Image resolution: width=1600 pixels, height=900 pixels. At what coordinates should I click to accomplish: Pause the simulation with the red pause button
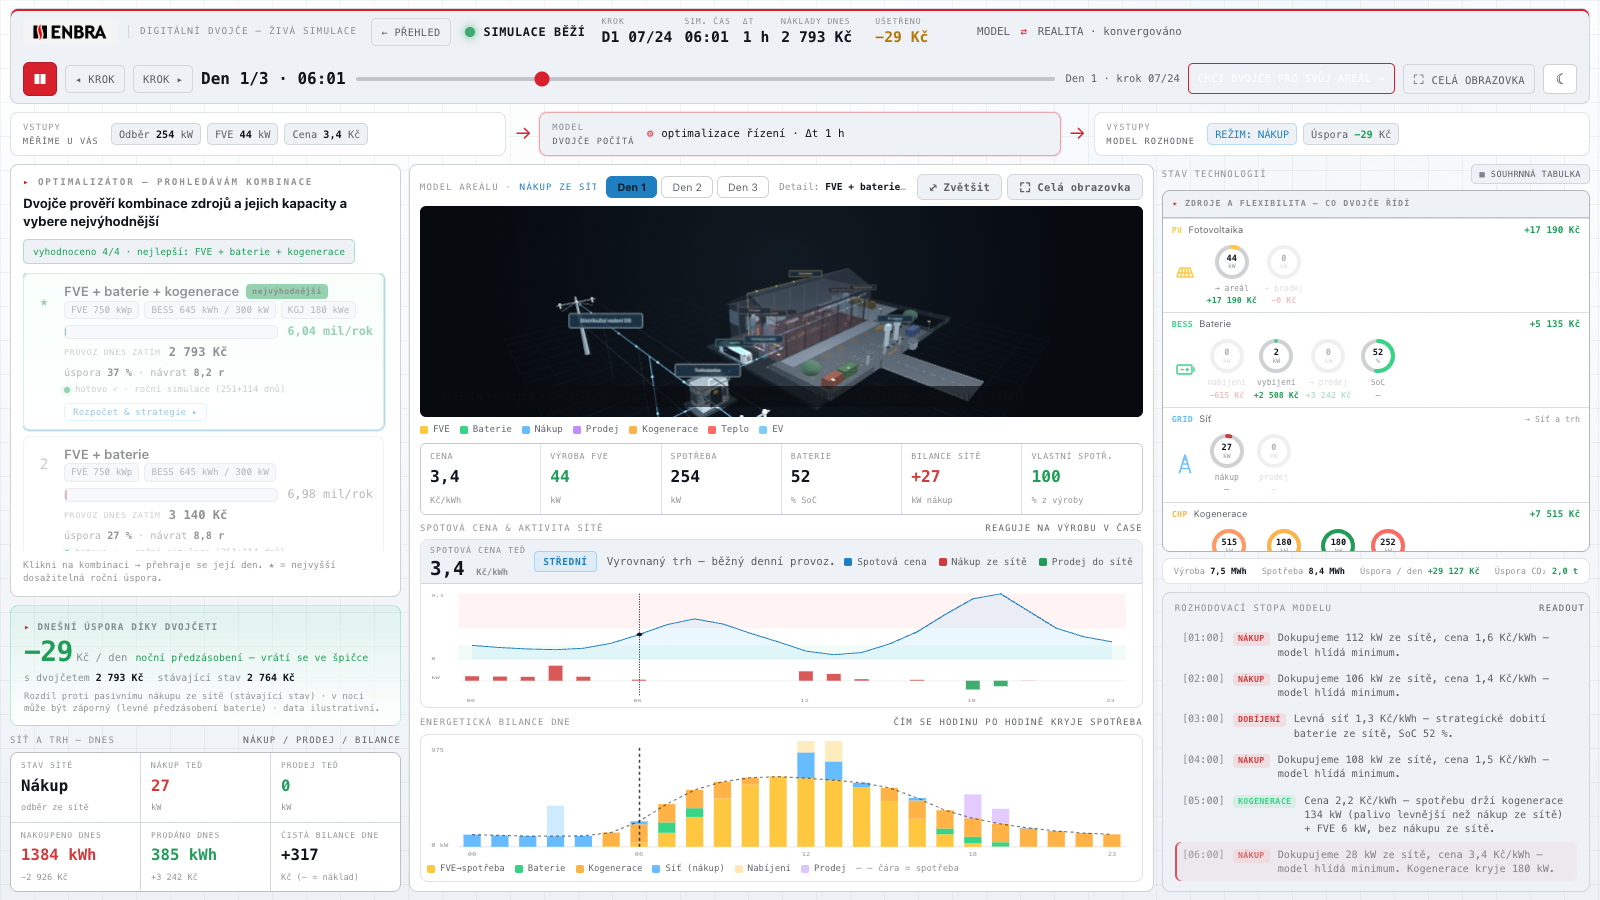click(x=40, y=79)
